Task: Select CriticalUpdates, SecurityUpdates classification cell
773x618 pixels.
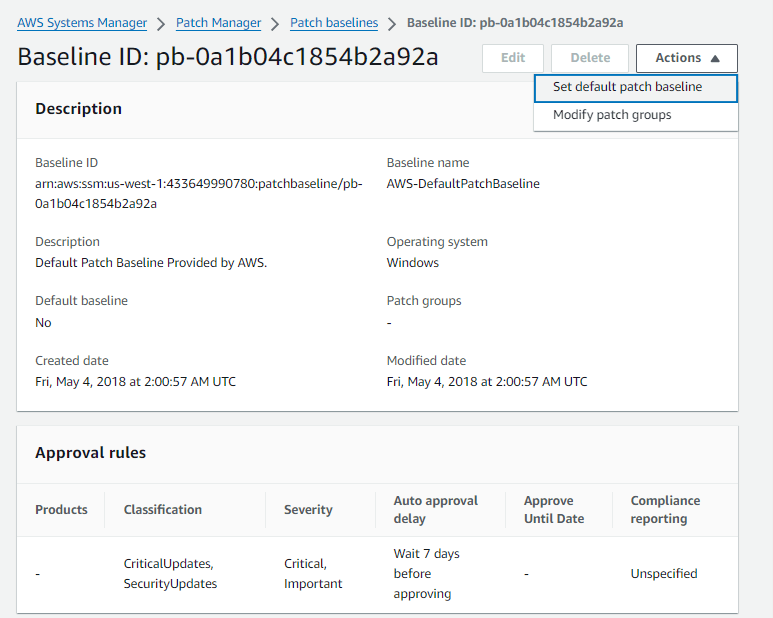Action: [x=170, y=574]
